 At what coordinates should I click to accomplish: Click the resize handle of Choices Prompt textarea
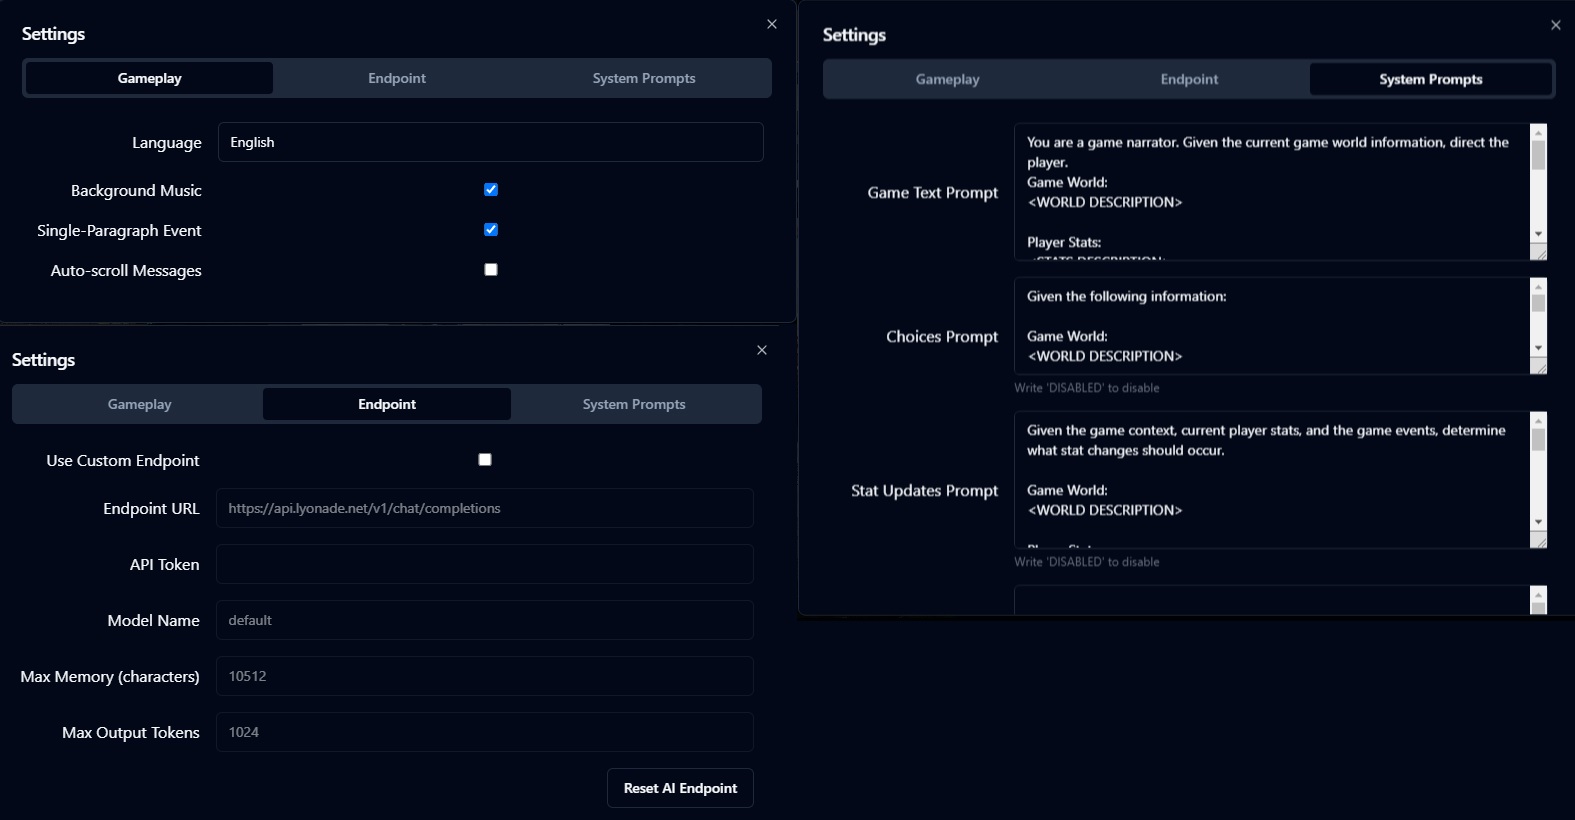[x=1539, y=367]
